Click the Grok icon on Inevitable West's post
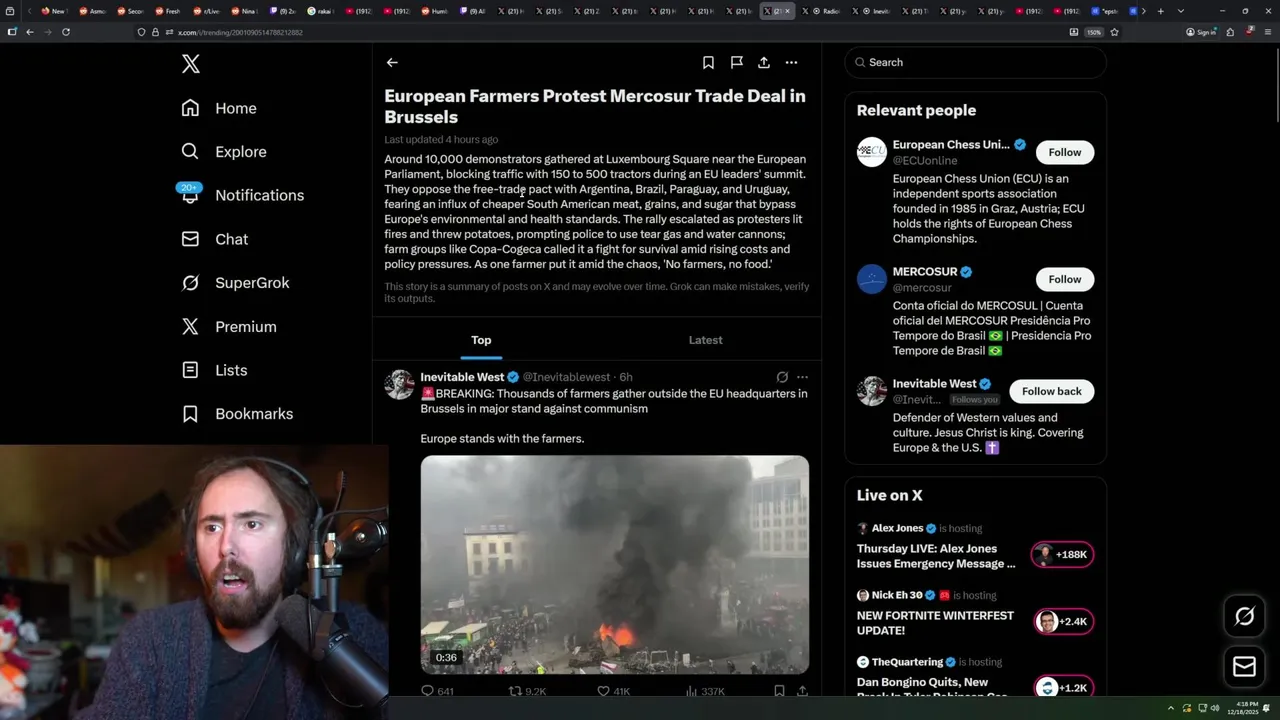1280x720 pixels. click(x=782, y=377)
